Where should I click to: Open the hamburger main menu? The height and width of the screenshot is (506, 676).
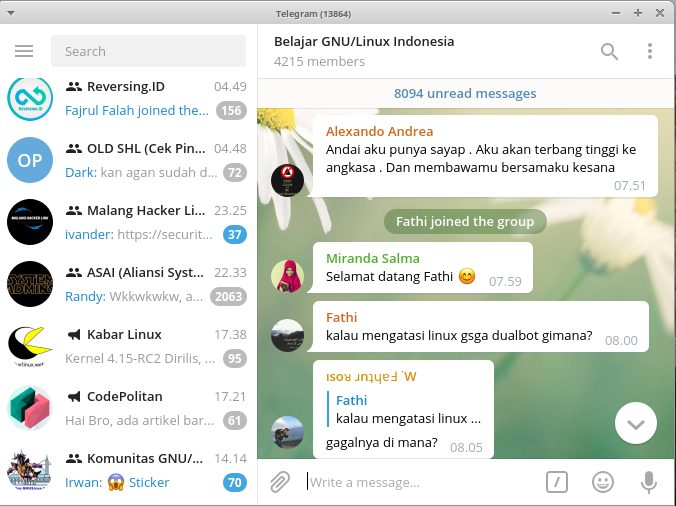[24, 51]
